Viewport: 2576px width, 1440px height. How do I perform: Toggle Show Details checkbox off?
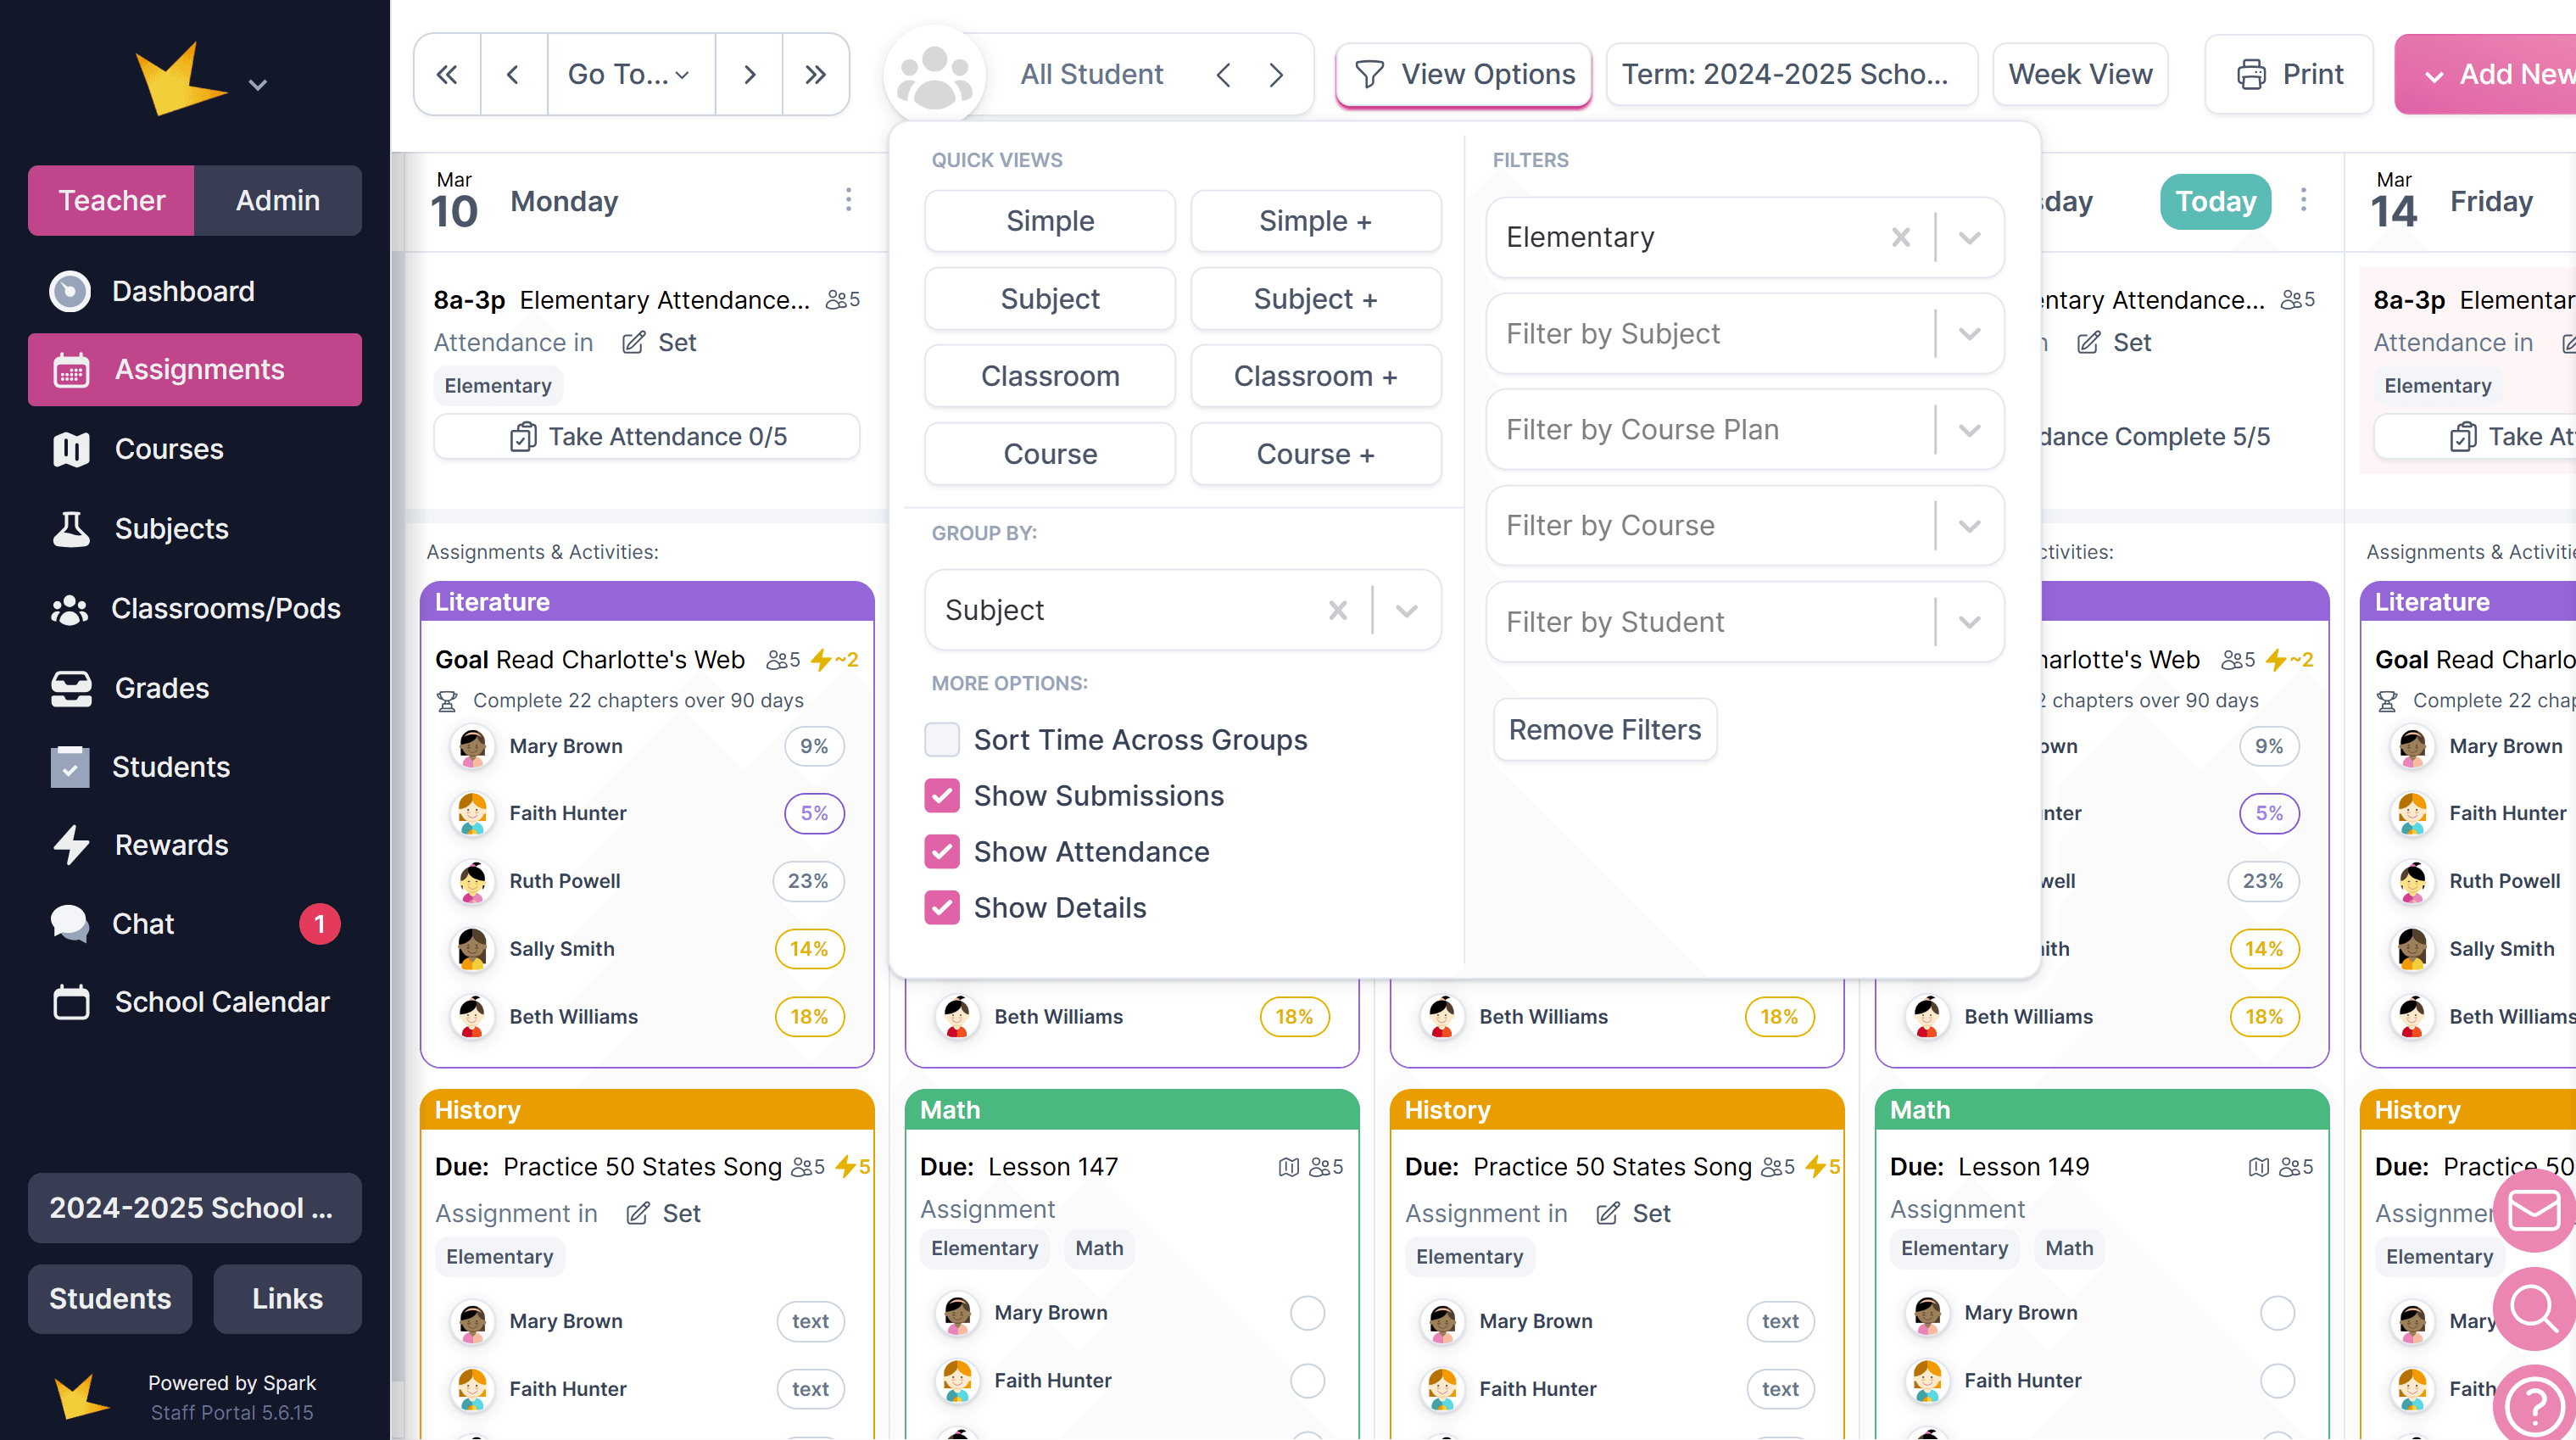[x=942, y=907]
